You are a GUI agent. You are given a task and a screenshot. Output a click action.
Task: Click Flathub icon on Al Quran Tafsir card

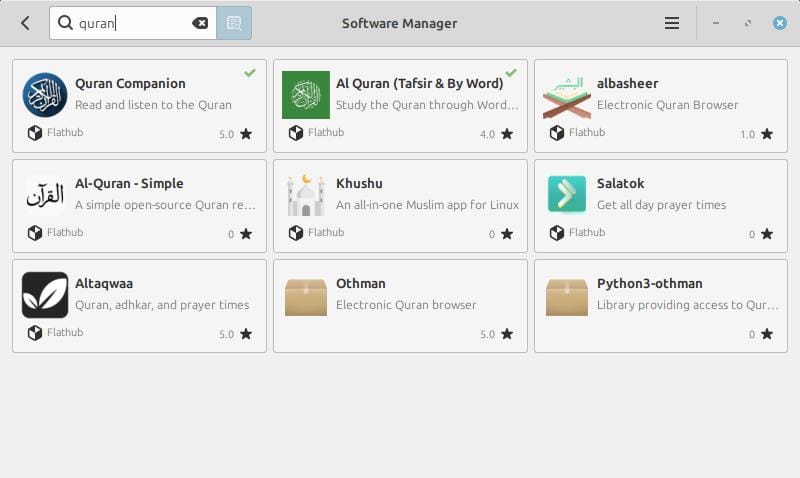point(296,133)
